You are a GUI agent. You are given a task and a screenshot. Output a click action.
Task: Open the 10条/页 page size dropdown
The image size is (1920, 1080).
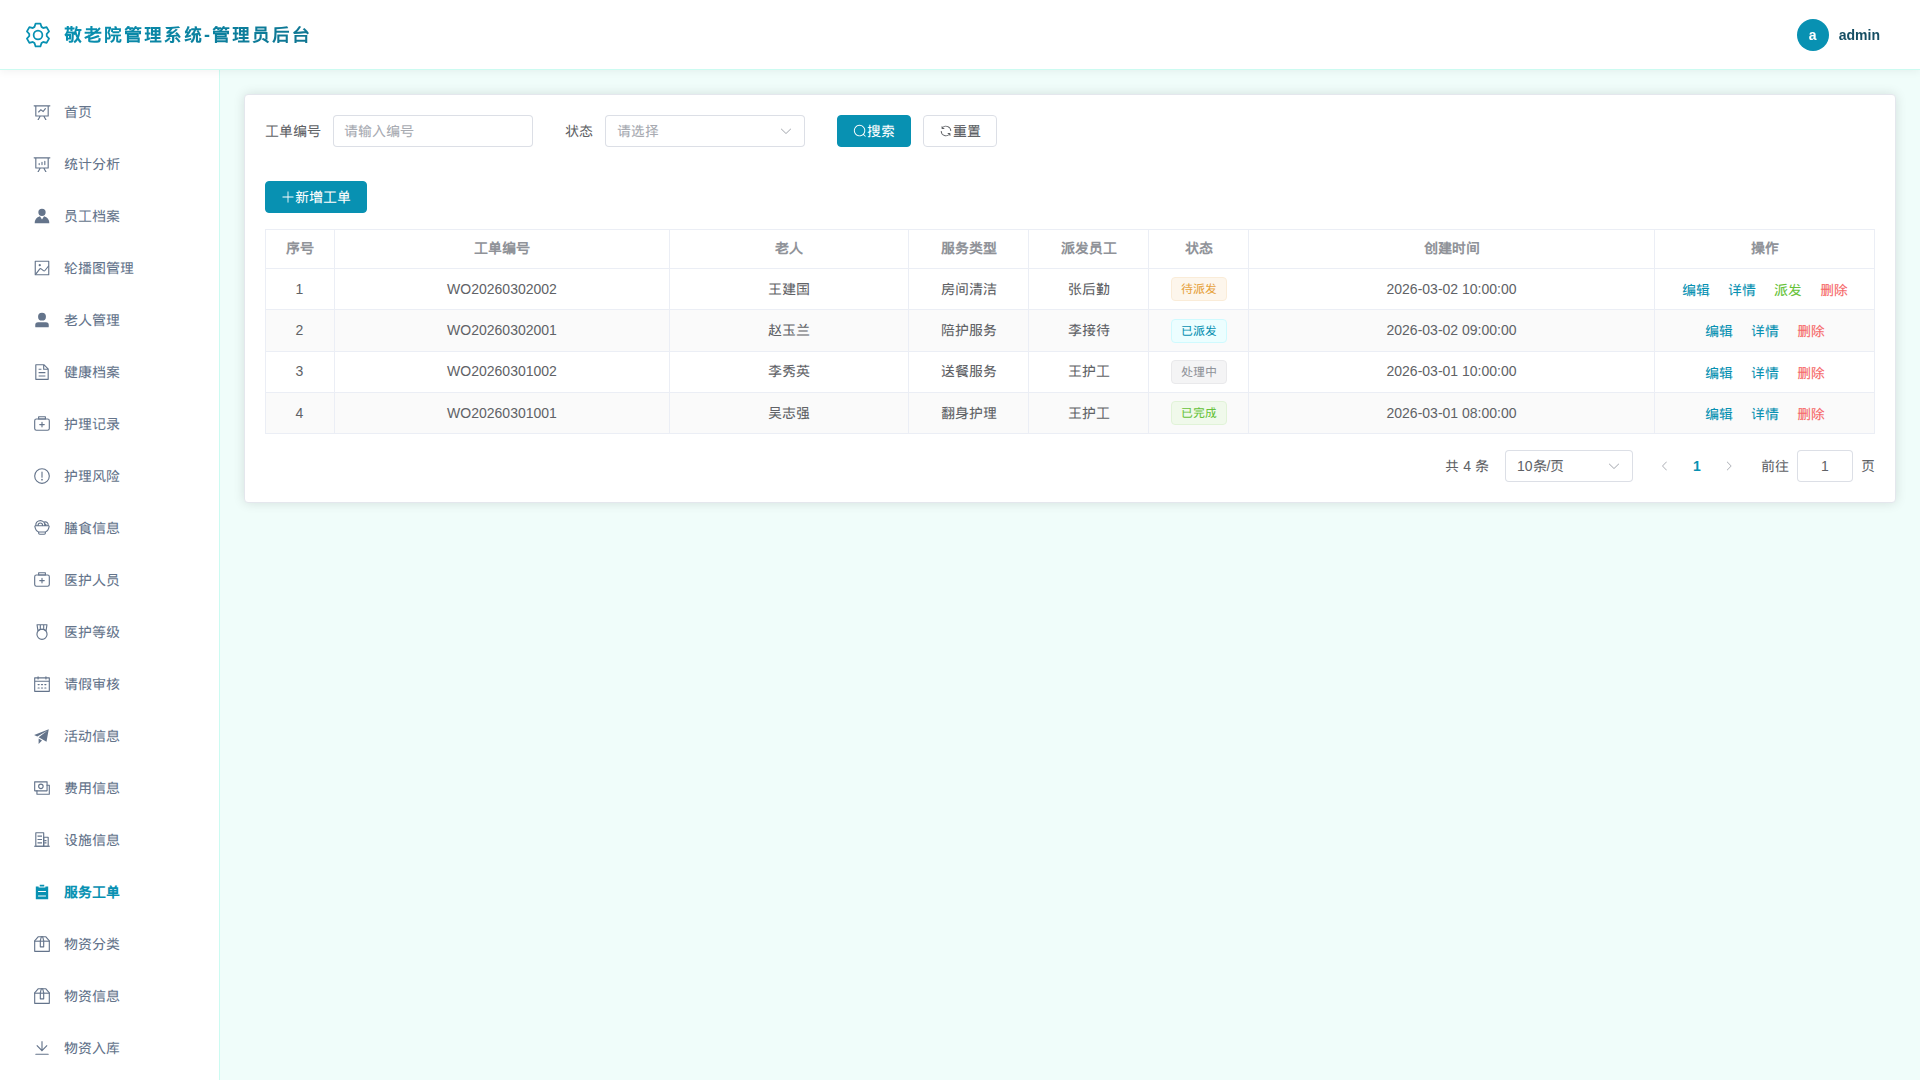[1568, 466]
